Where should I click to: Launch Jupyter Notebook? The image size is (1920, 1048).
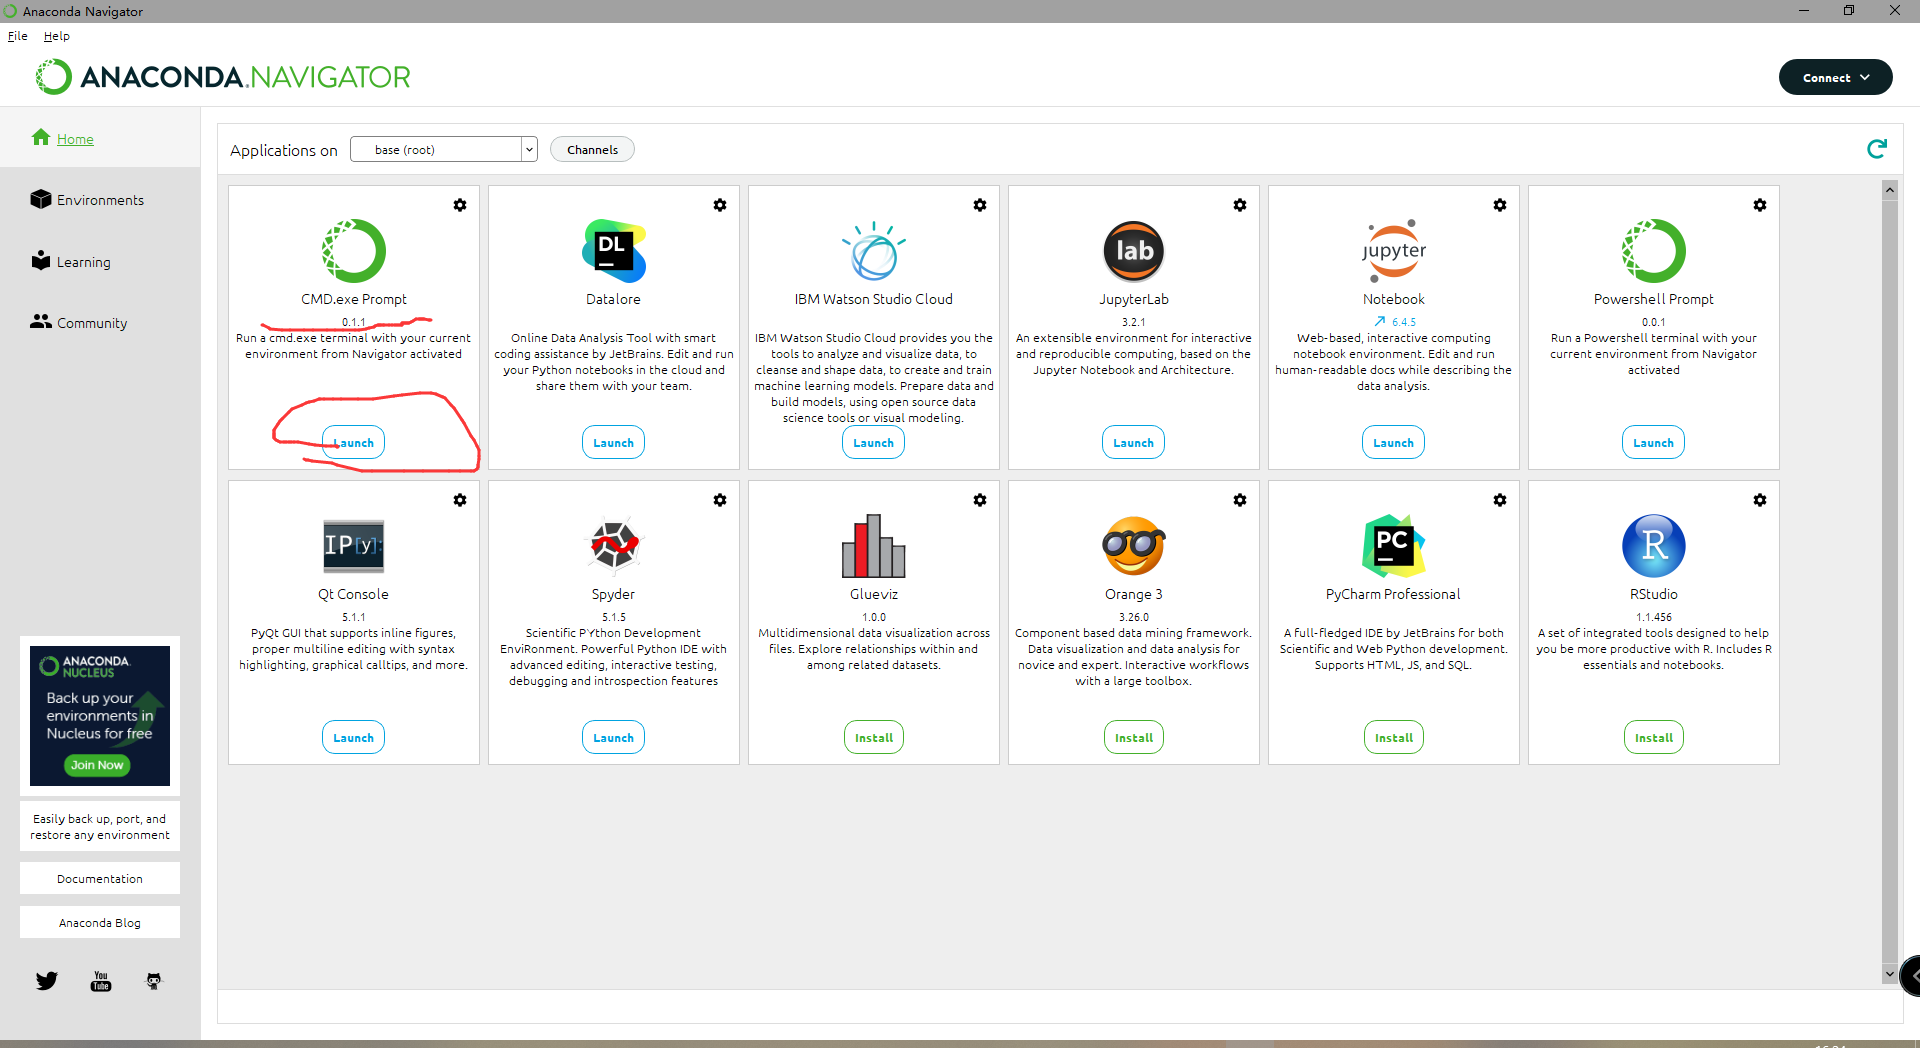(1394, 442)
